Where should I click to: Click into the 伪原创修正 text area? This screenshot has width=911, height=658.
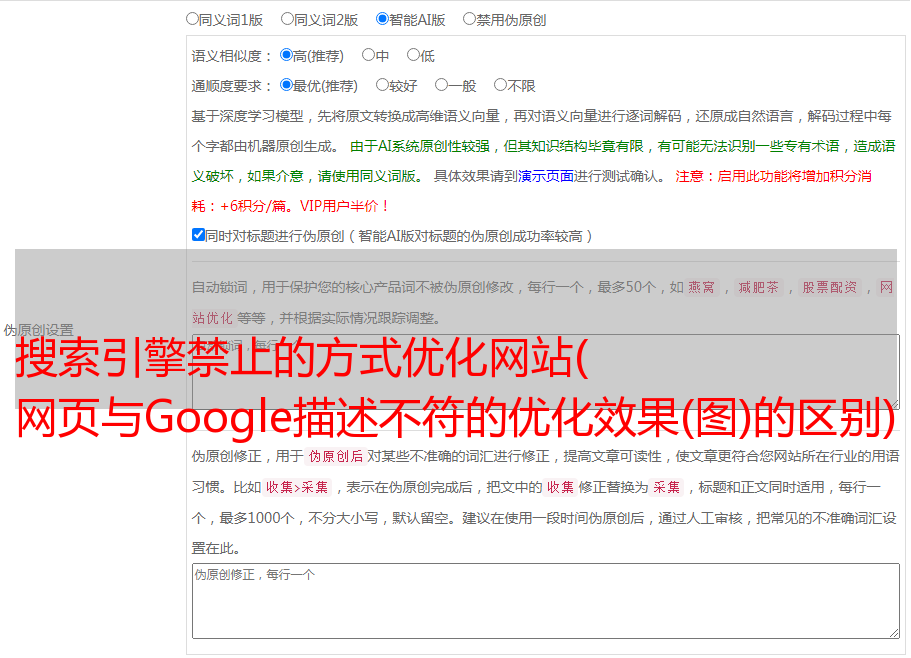(x=546, y=601)
